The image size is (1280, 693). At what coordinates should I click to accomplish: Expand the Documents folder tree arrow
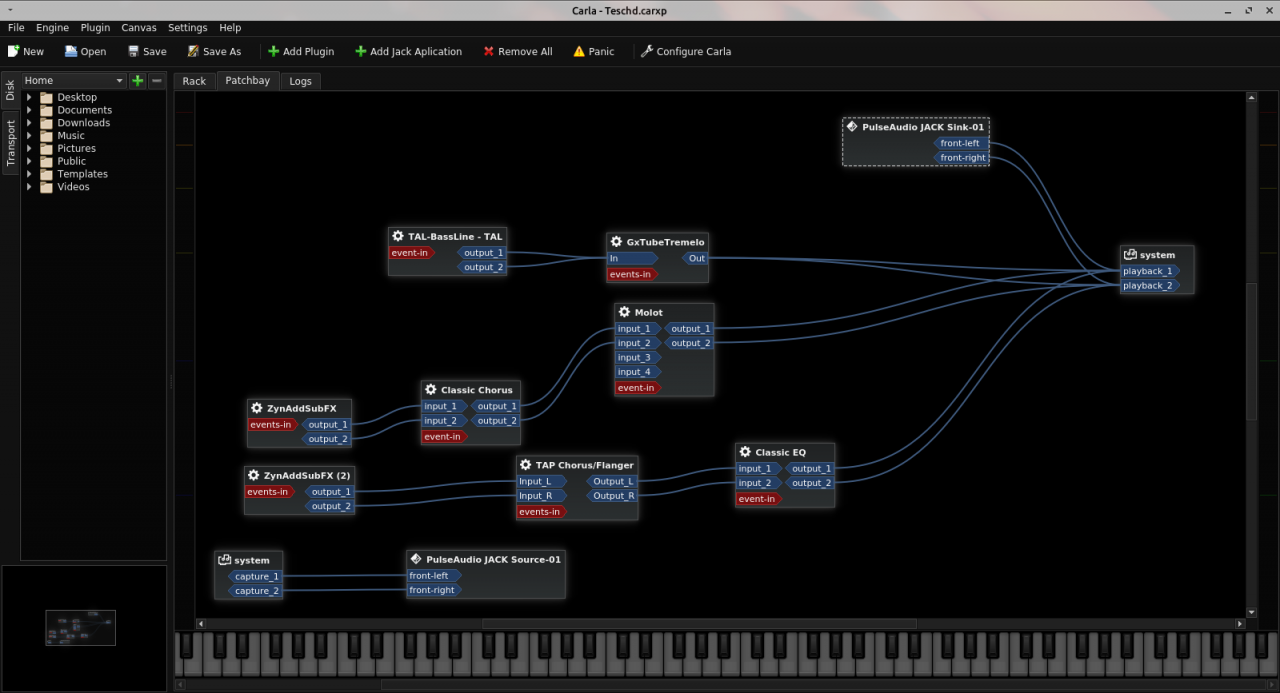point(29,110)
